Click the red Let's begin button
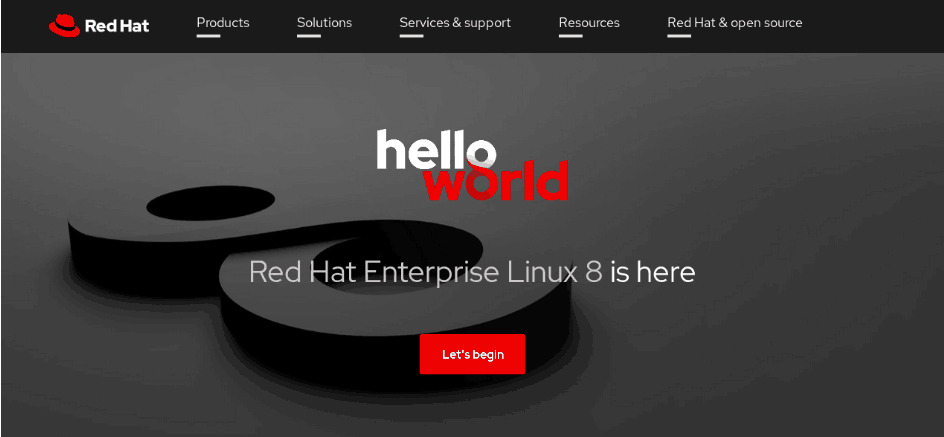The width and height of the screenshot is (944, 437). (472, 354)
